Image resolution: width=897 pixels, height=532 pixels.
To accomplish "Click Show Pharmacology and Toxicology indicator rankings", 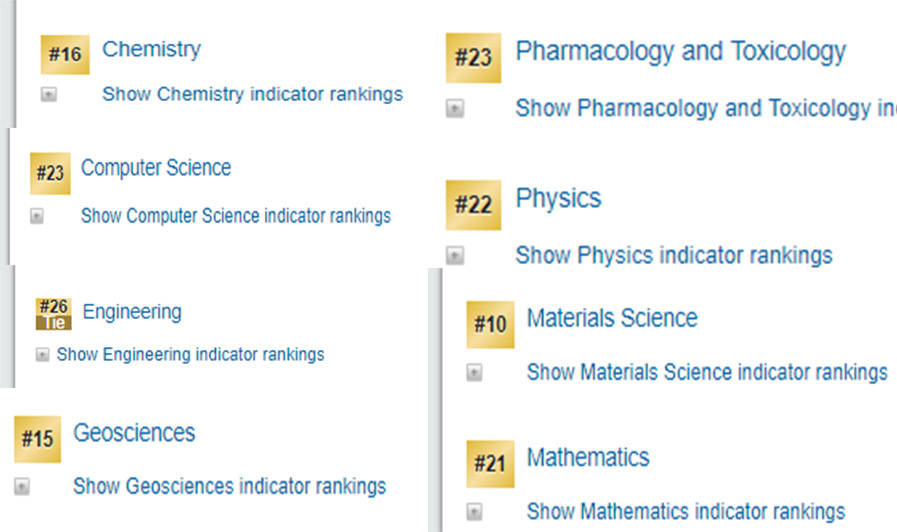I will tap(705, 108).
